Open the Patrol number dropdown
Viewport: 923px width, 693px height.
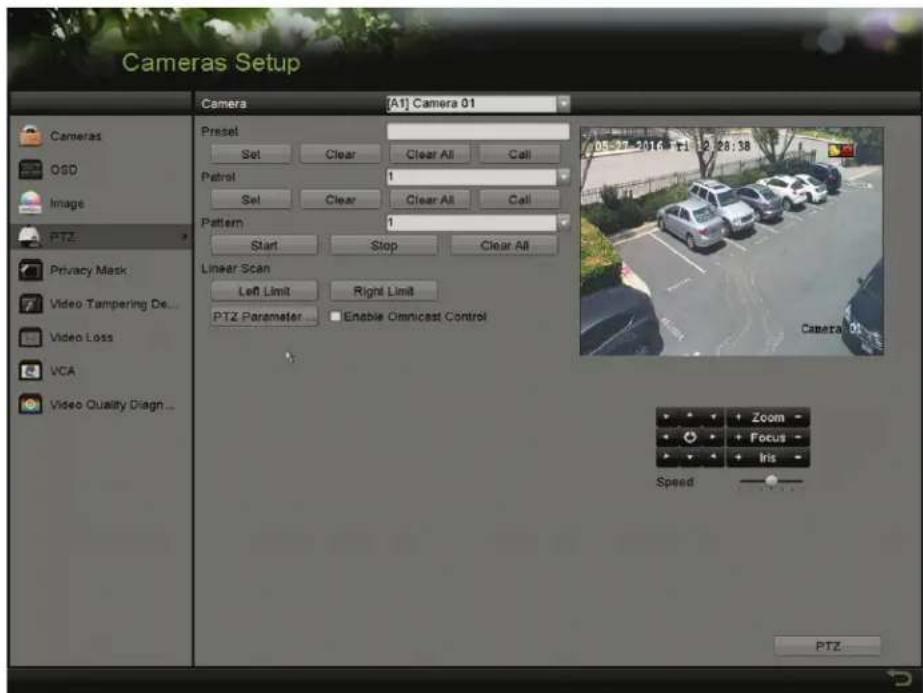(x=563, y=177)
